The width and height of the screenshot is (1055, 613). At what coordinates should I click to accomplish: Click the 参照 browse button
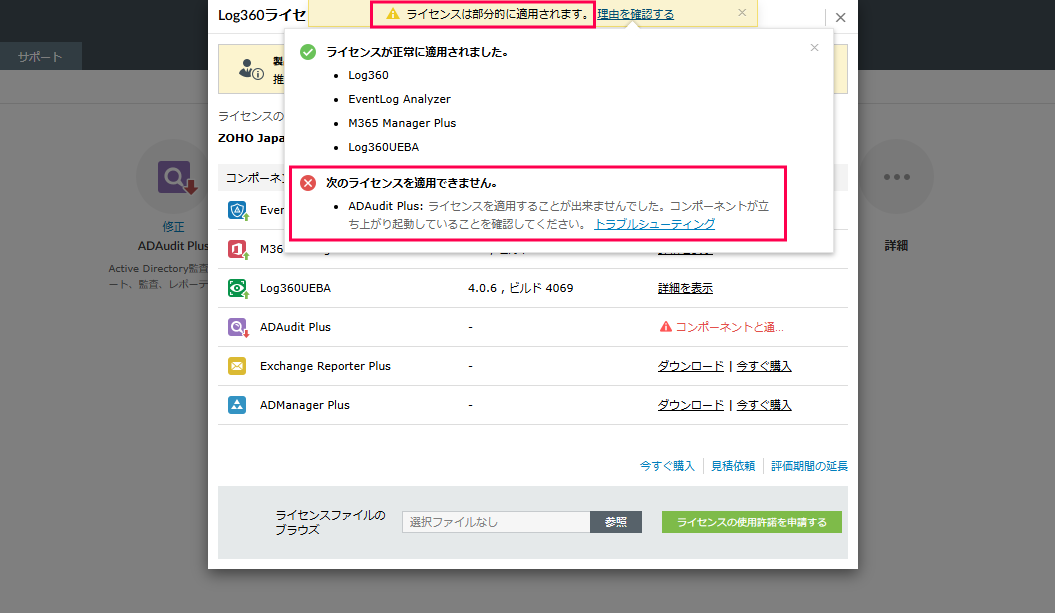tap(616, 522)
